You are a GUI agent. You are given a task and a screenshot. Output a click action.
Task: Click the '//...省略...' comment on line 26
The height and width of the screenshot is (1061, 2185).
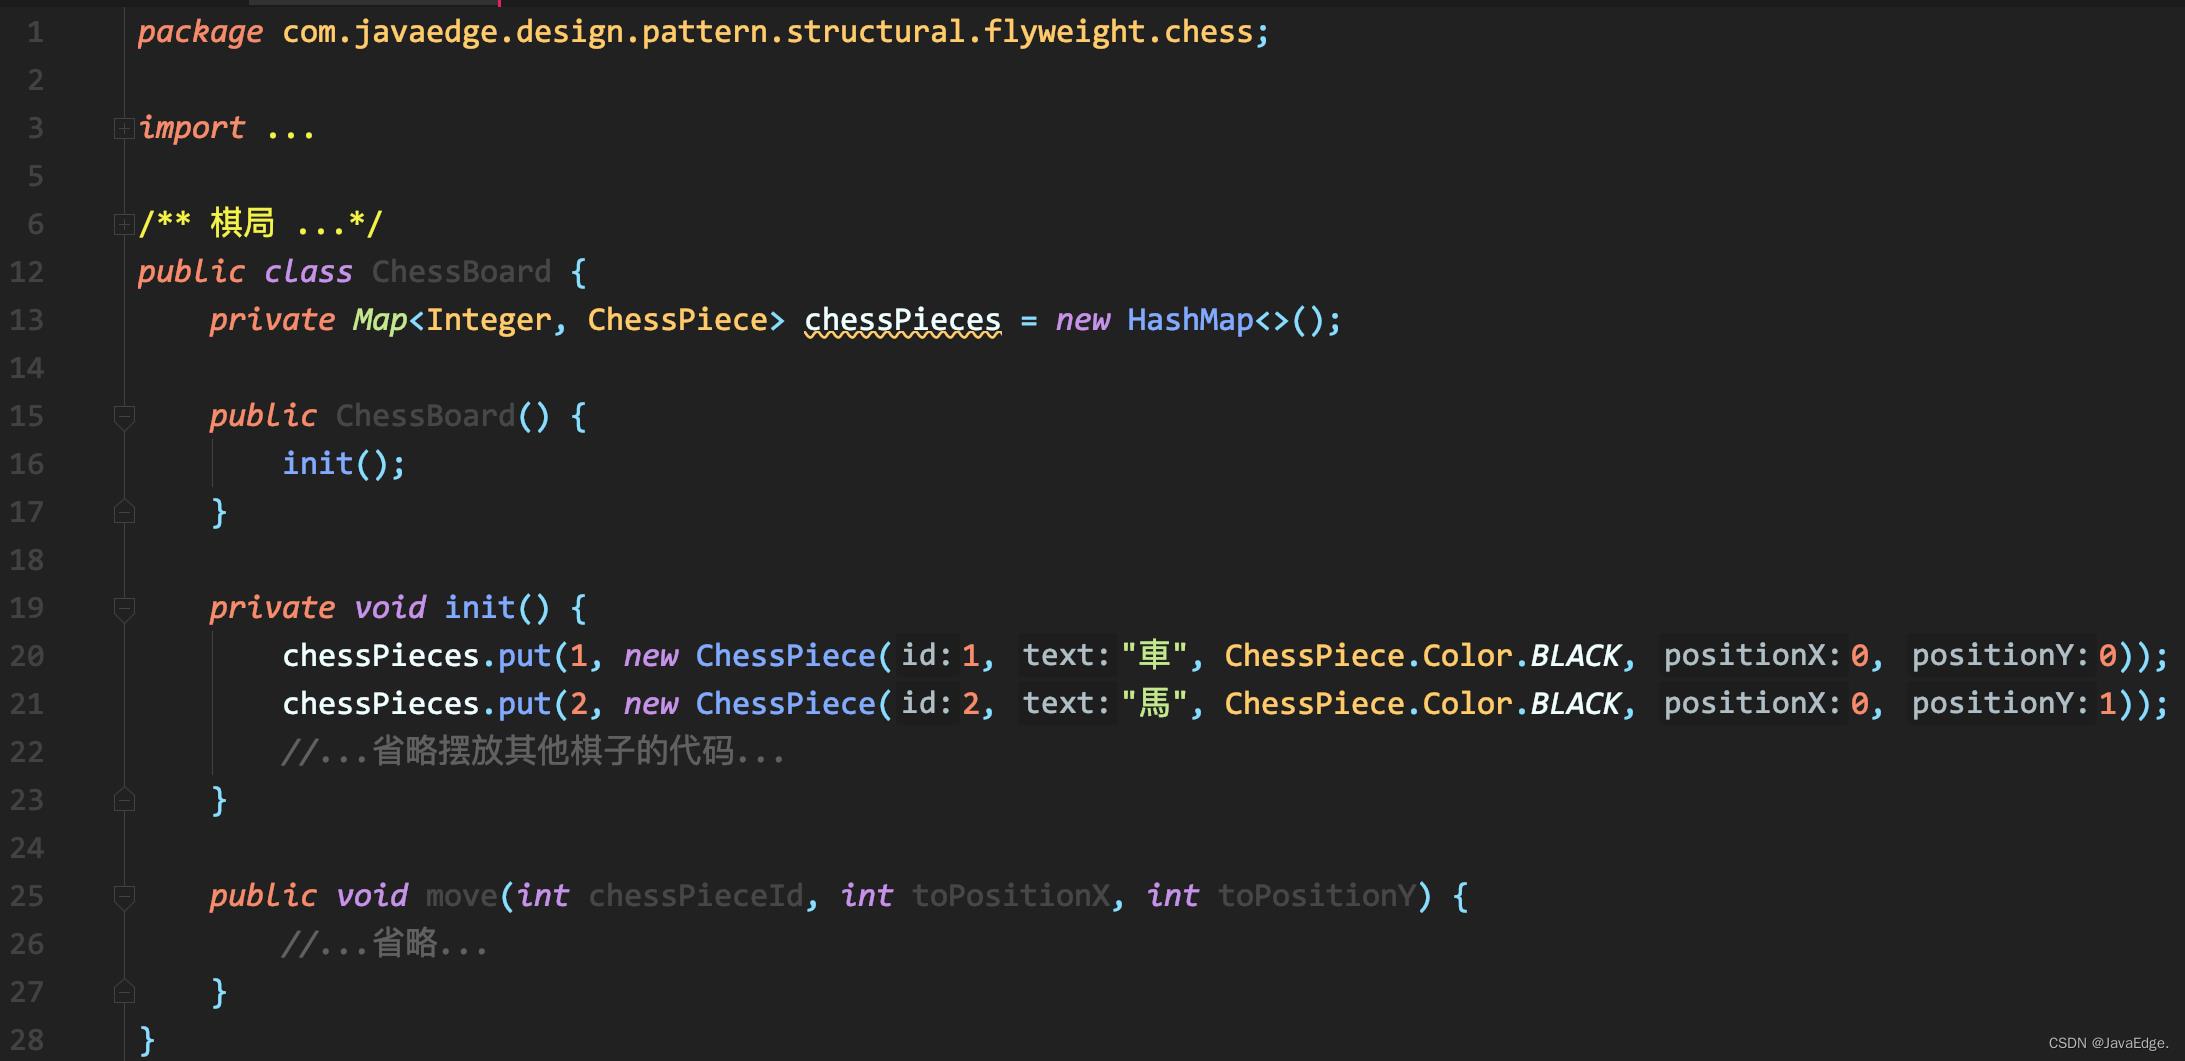click(x=385, y=943)
